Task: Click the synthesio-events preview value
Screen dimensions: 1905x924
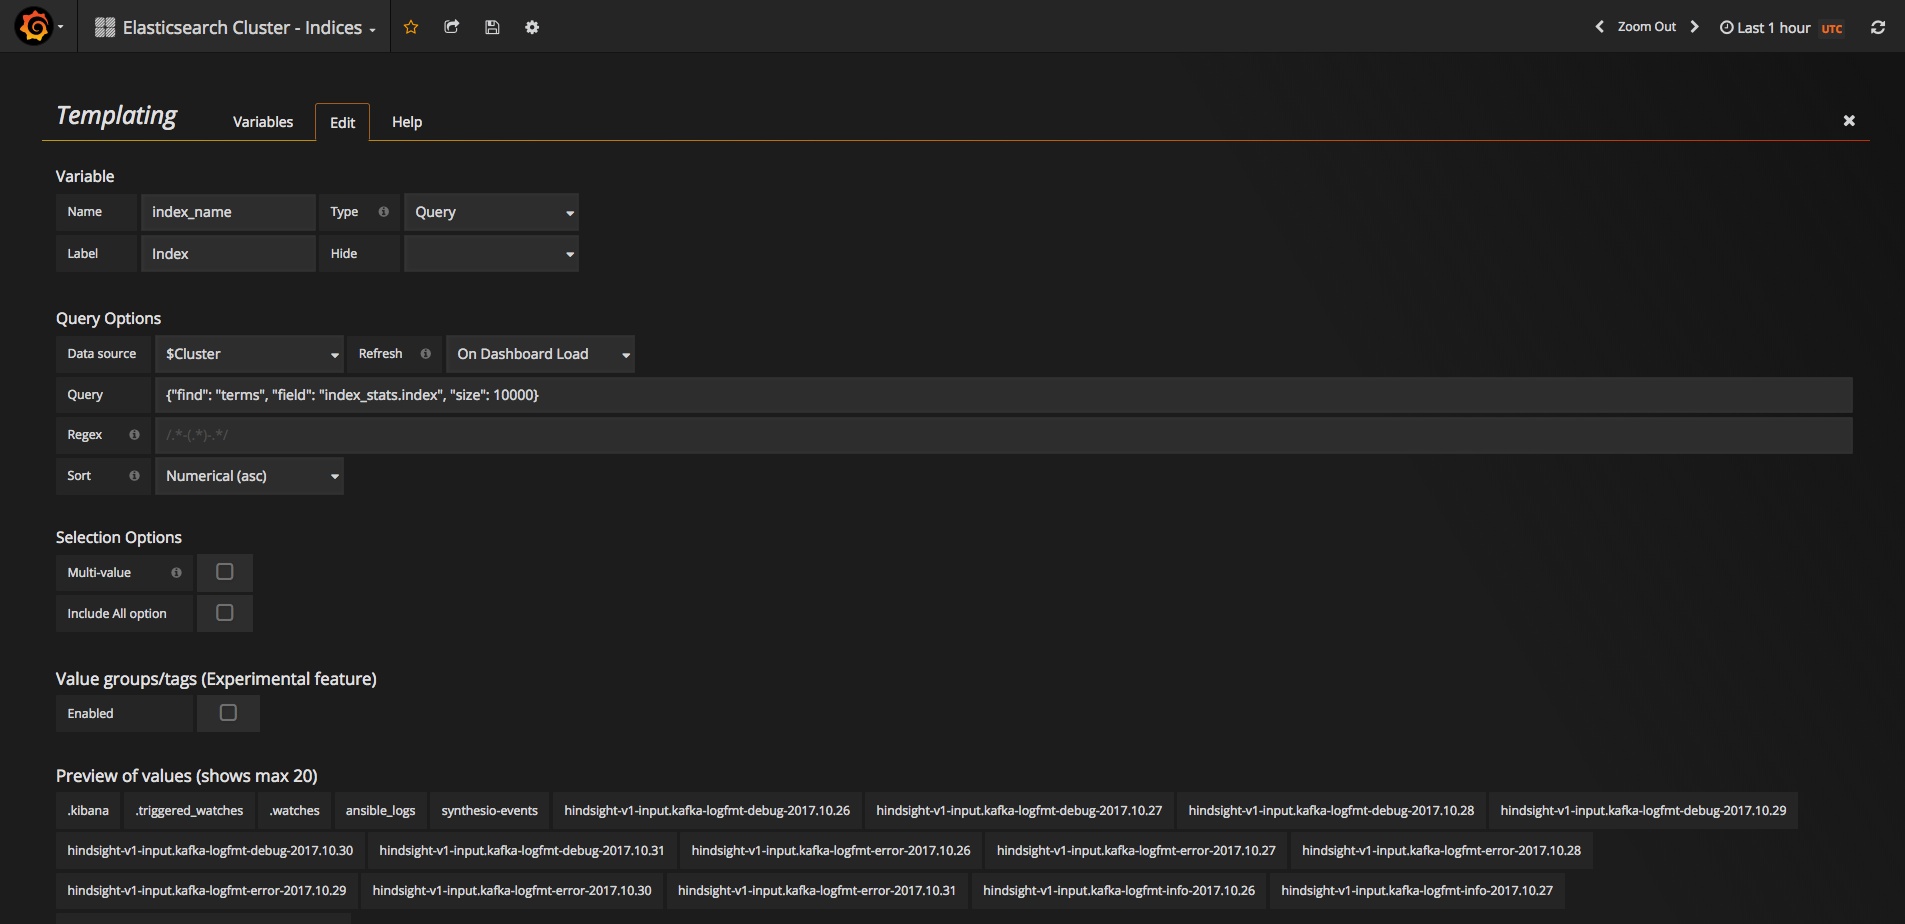Action: click(x=489, y=811)
